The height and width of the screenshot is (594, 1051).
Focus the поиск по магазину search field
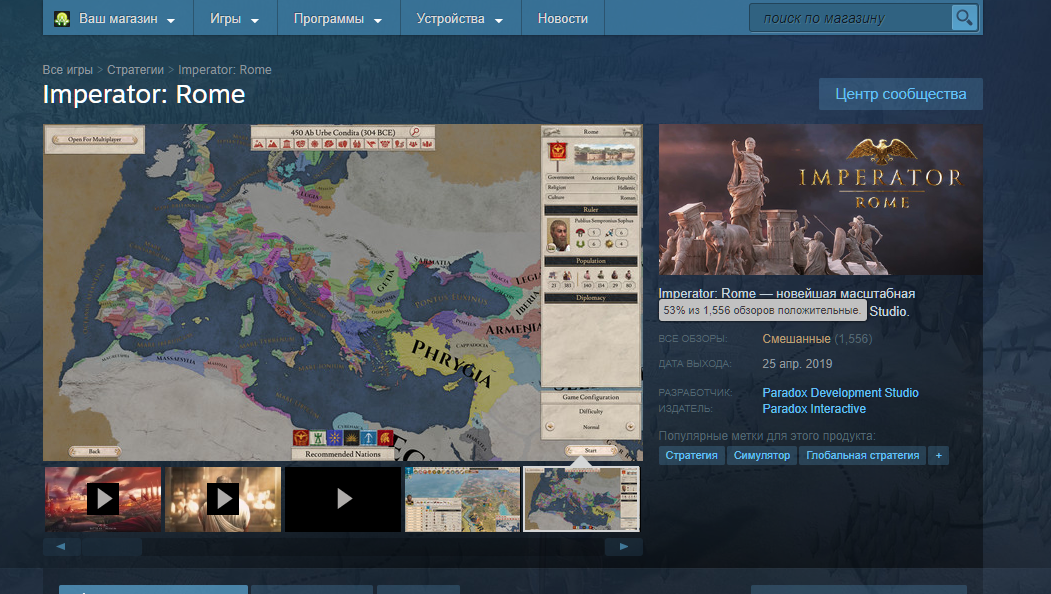[x=850, y=18]
